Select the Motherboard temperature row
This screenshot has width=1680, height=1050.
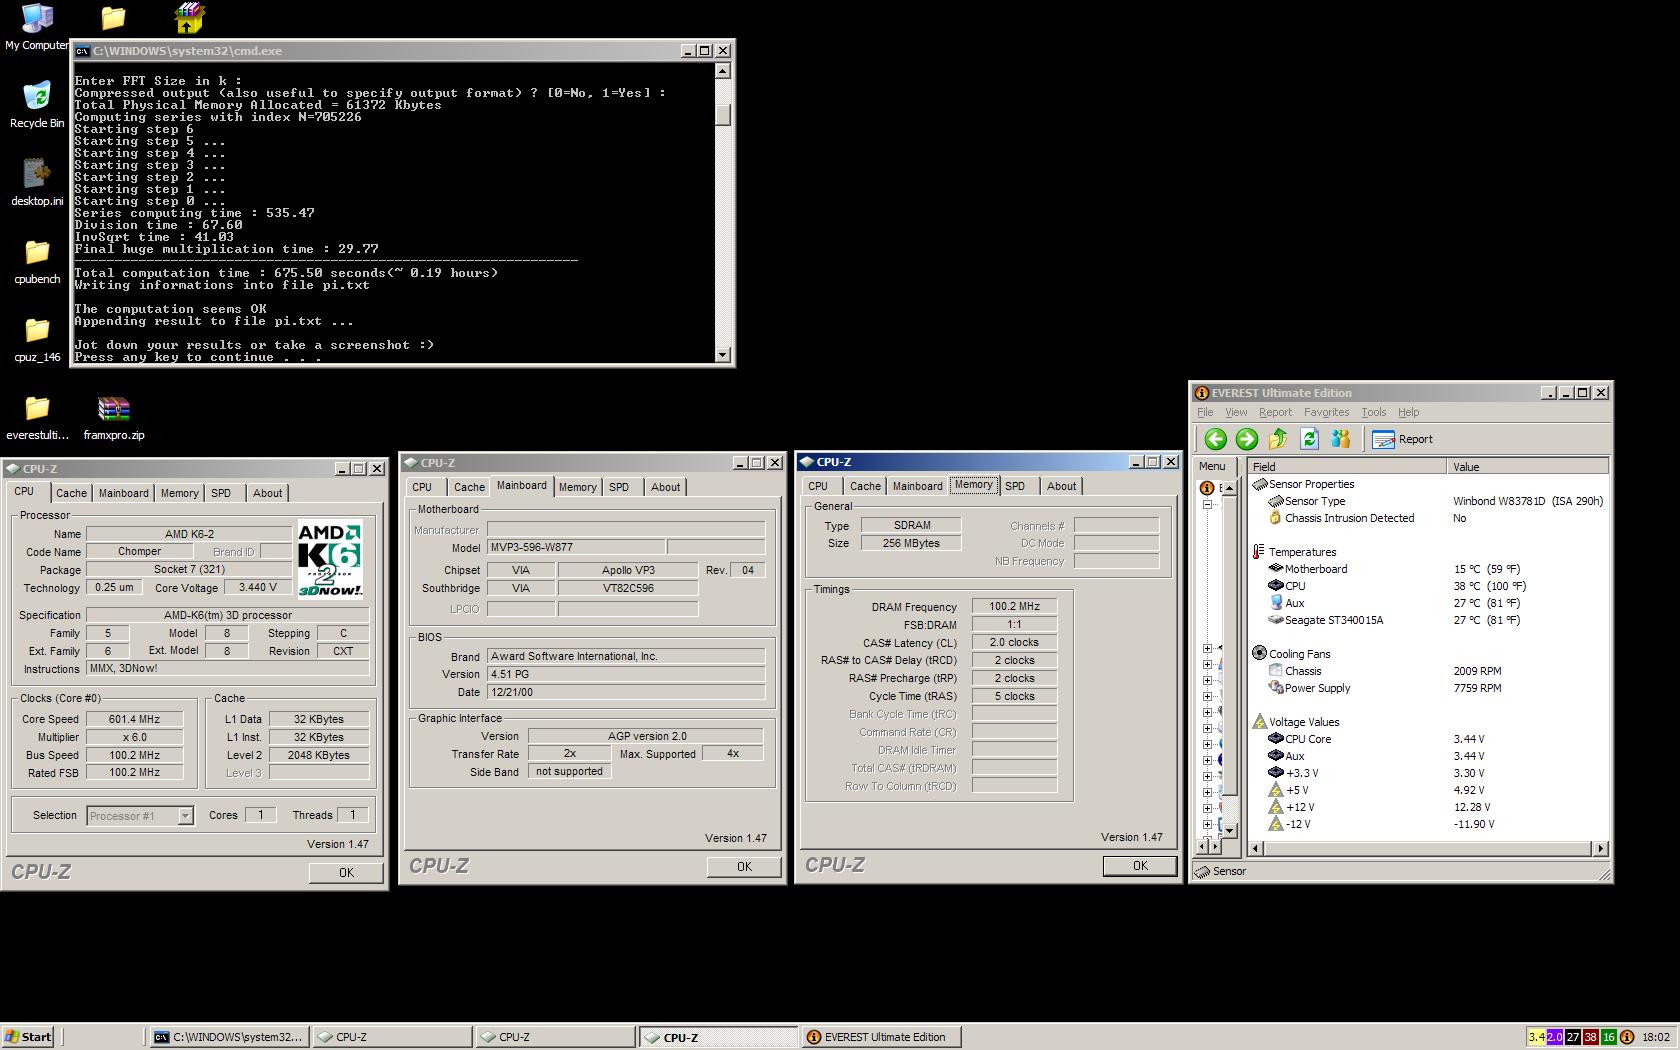[x=1429, y=569]
